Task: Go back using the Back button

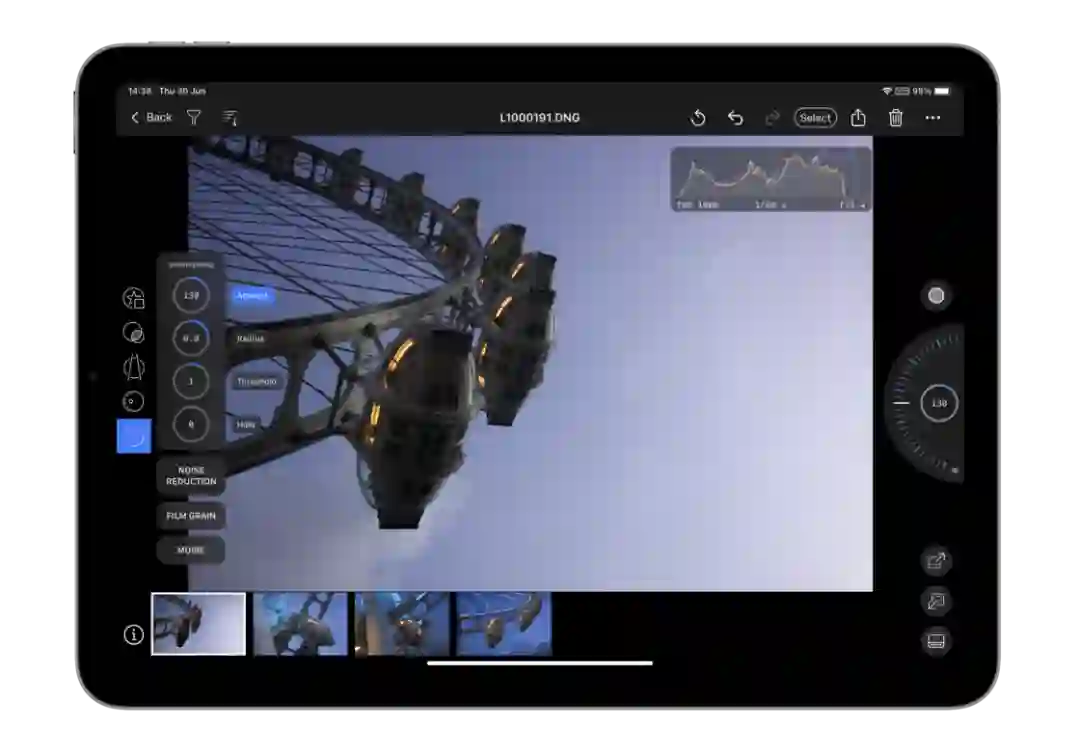Action: (151, 117)
